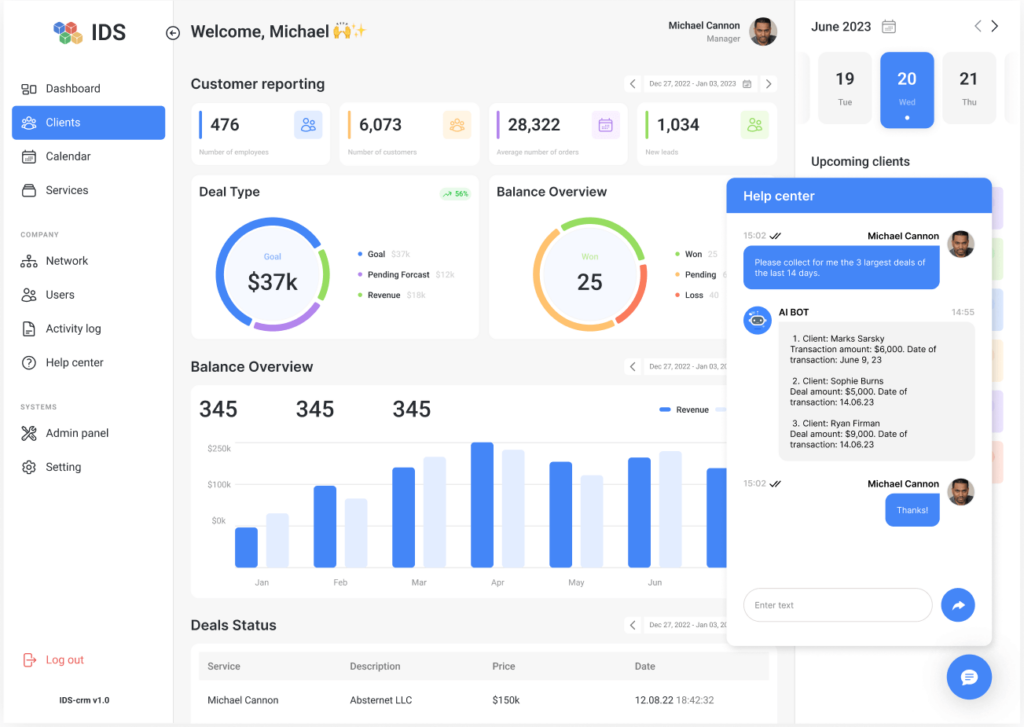Toggle the Revenue legend in bar chart
The width and height of the screenshot is (1024, 727).
[x=684, y=410]
